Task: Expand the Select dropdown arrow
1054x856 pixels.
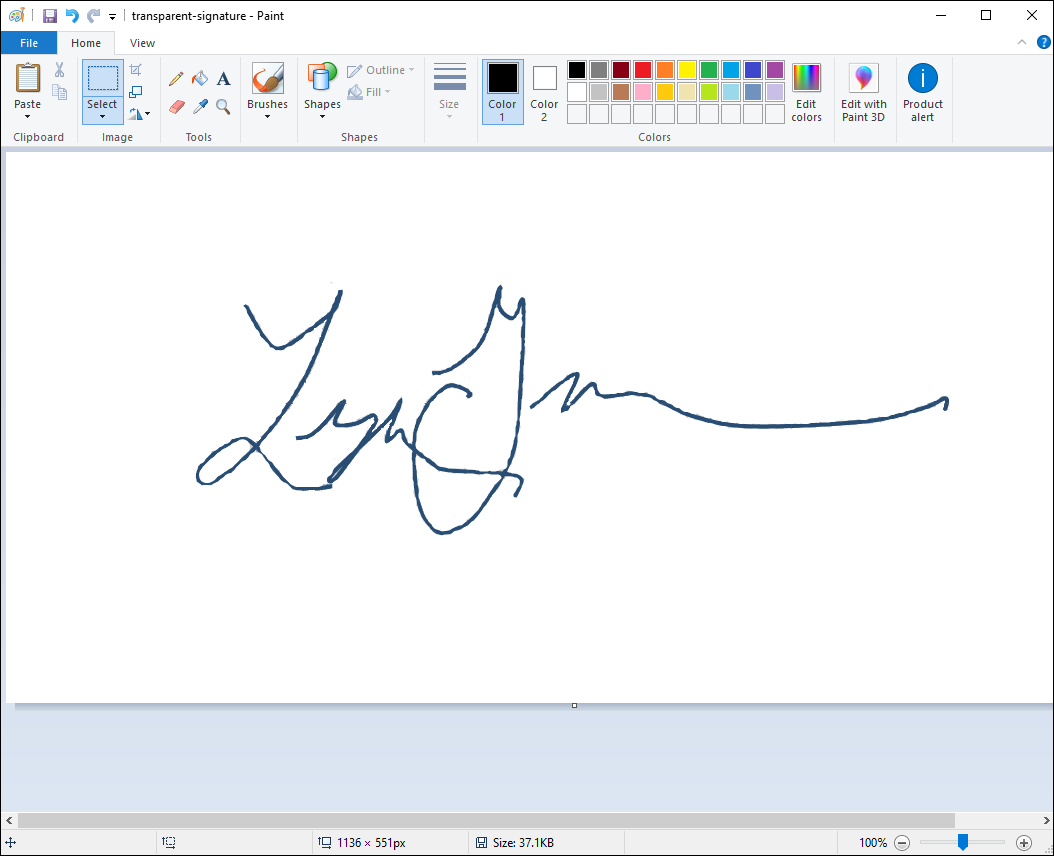Action: (102, 117)
